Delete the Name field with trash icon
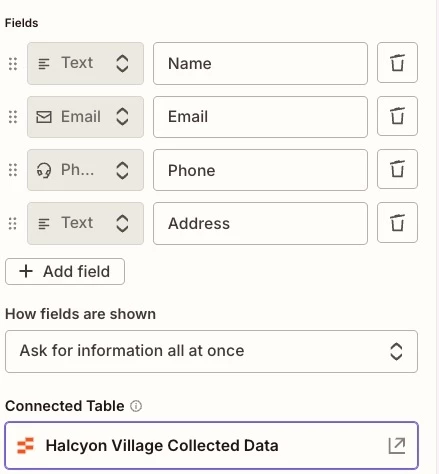Viewport: 439px width, 474px height. pyautogui.click(x=397, y=63)
